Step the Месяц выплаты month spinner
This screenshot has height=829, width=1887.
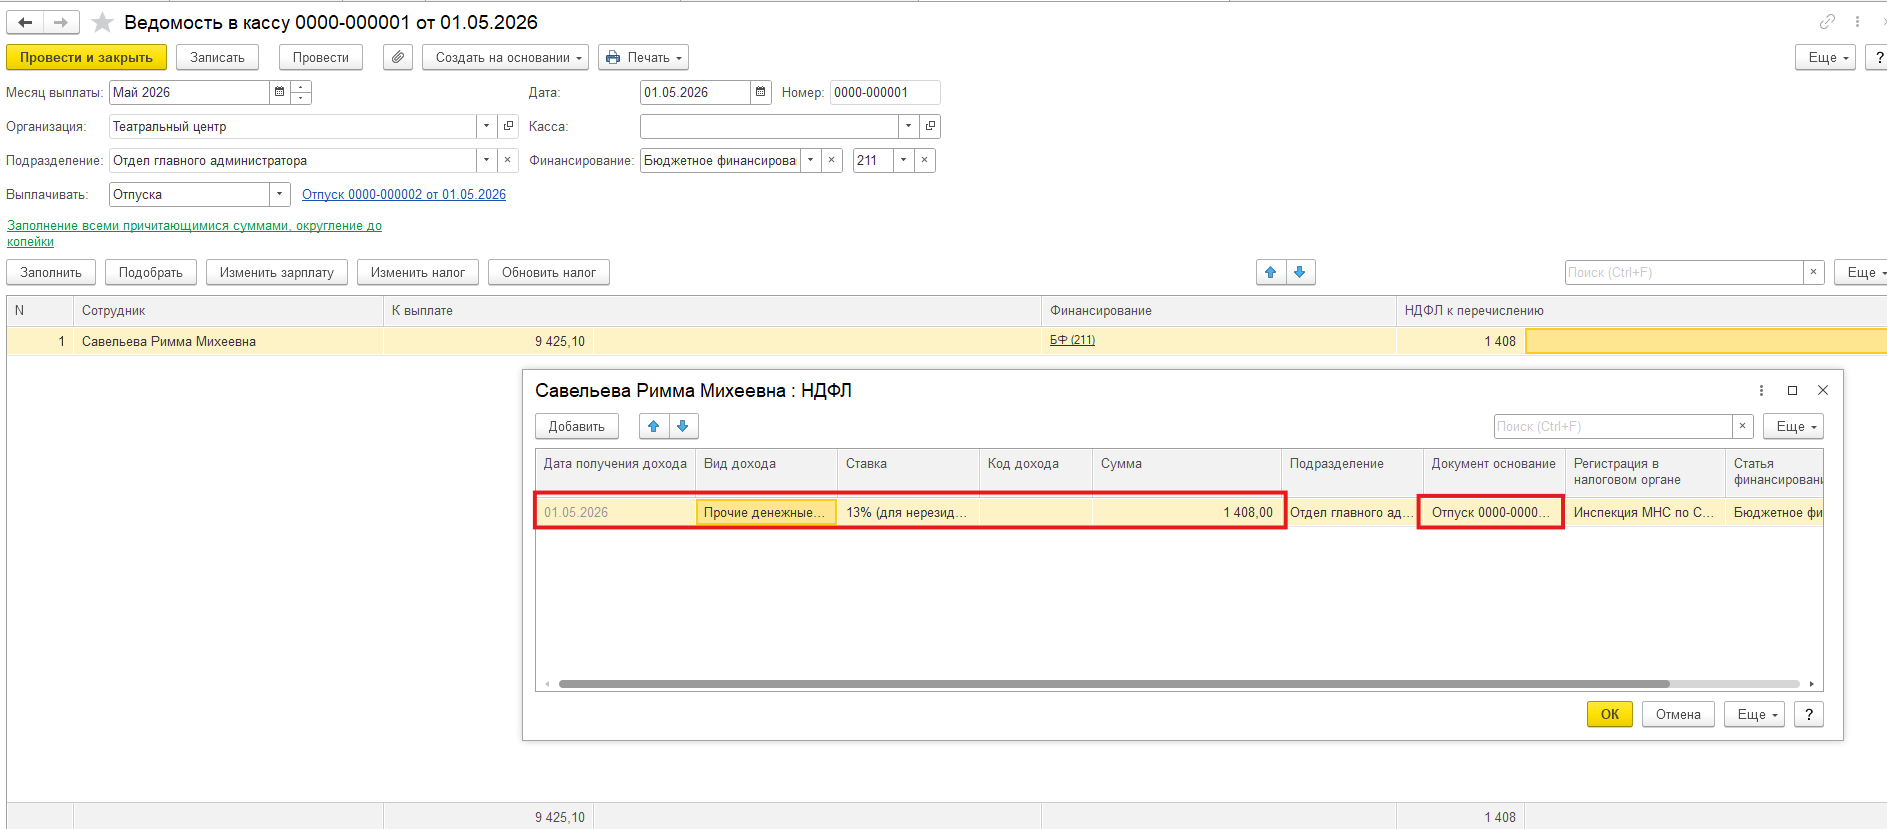click(x=300, y=92)
